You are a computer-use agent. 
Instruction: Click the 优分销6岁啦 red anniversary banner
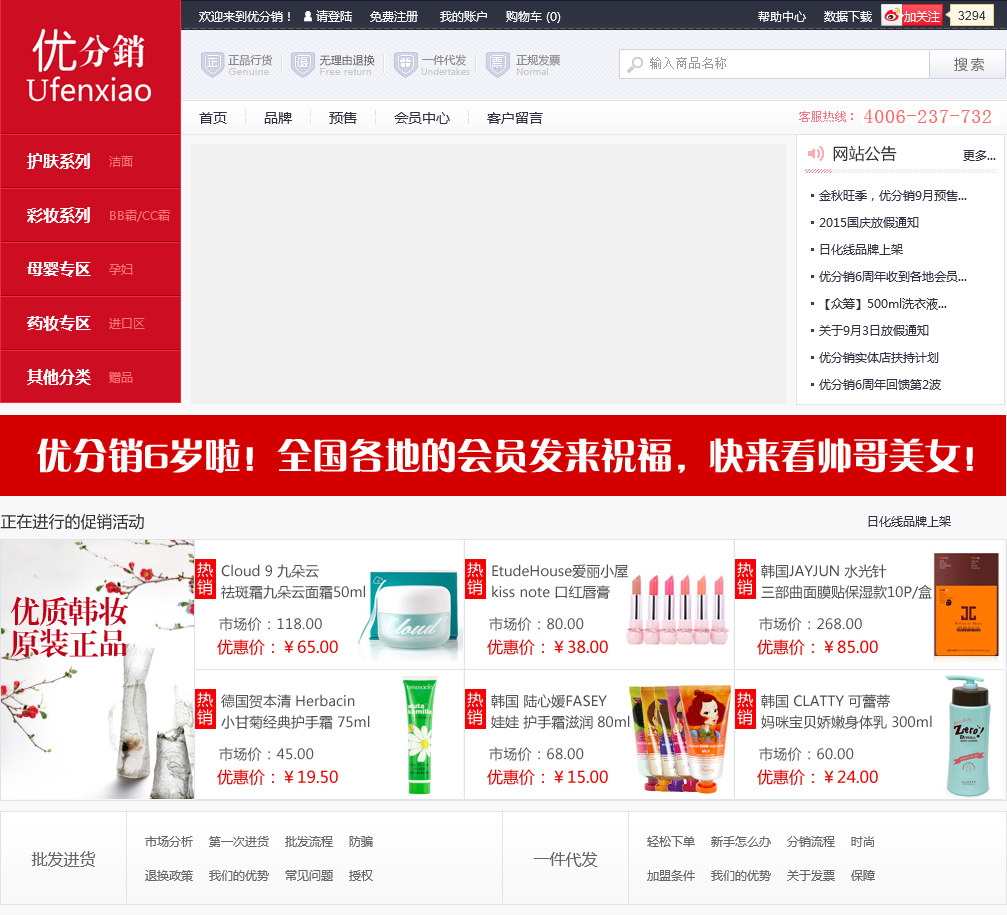(x=503, y=455)
